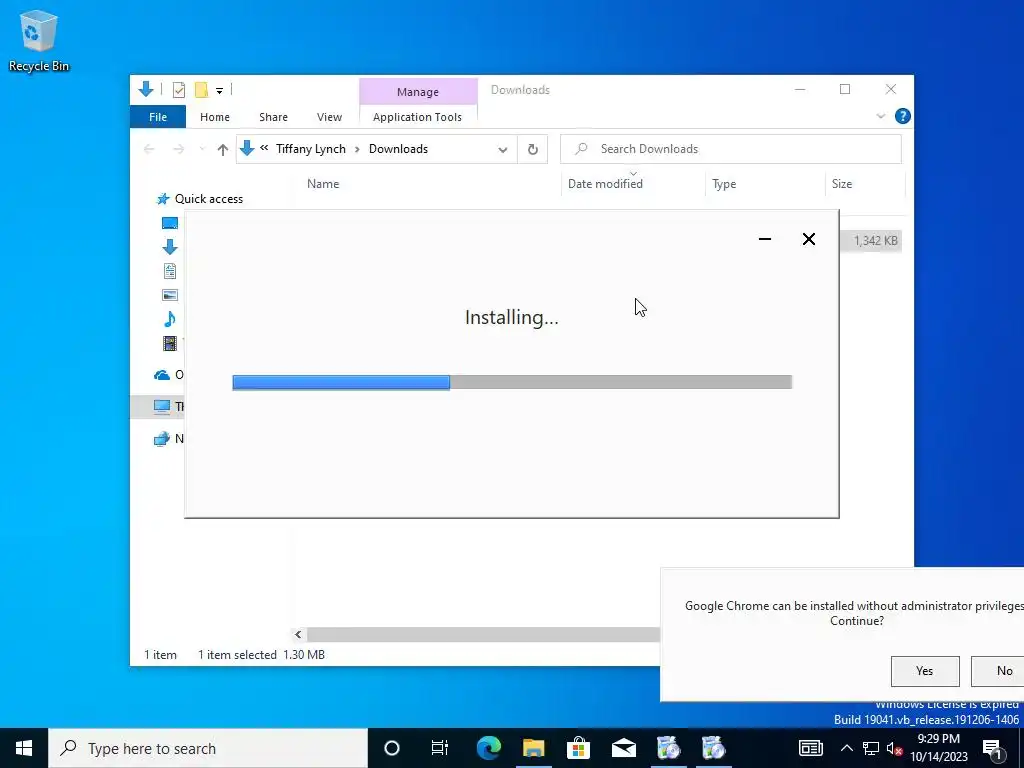Screen dimensions: 1024x768
Task: Sort by the Type column header
Action: coord(724,184)
